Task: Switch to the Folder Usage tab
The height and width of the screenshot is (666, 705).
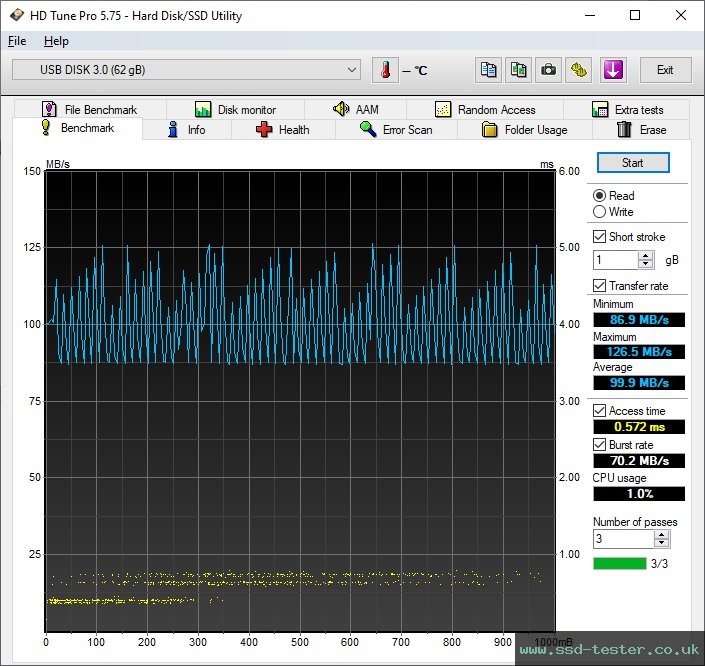Action: 525,130
